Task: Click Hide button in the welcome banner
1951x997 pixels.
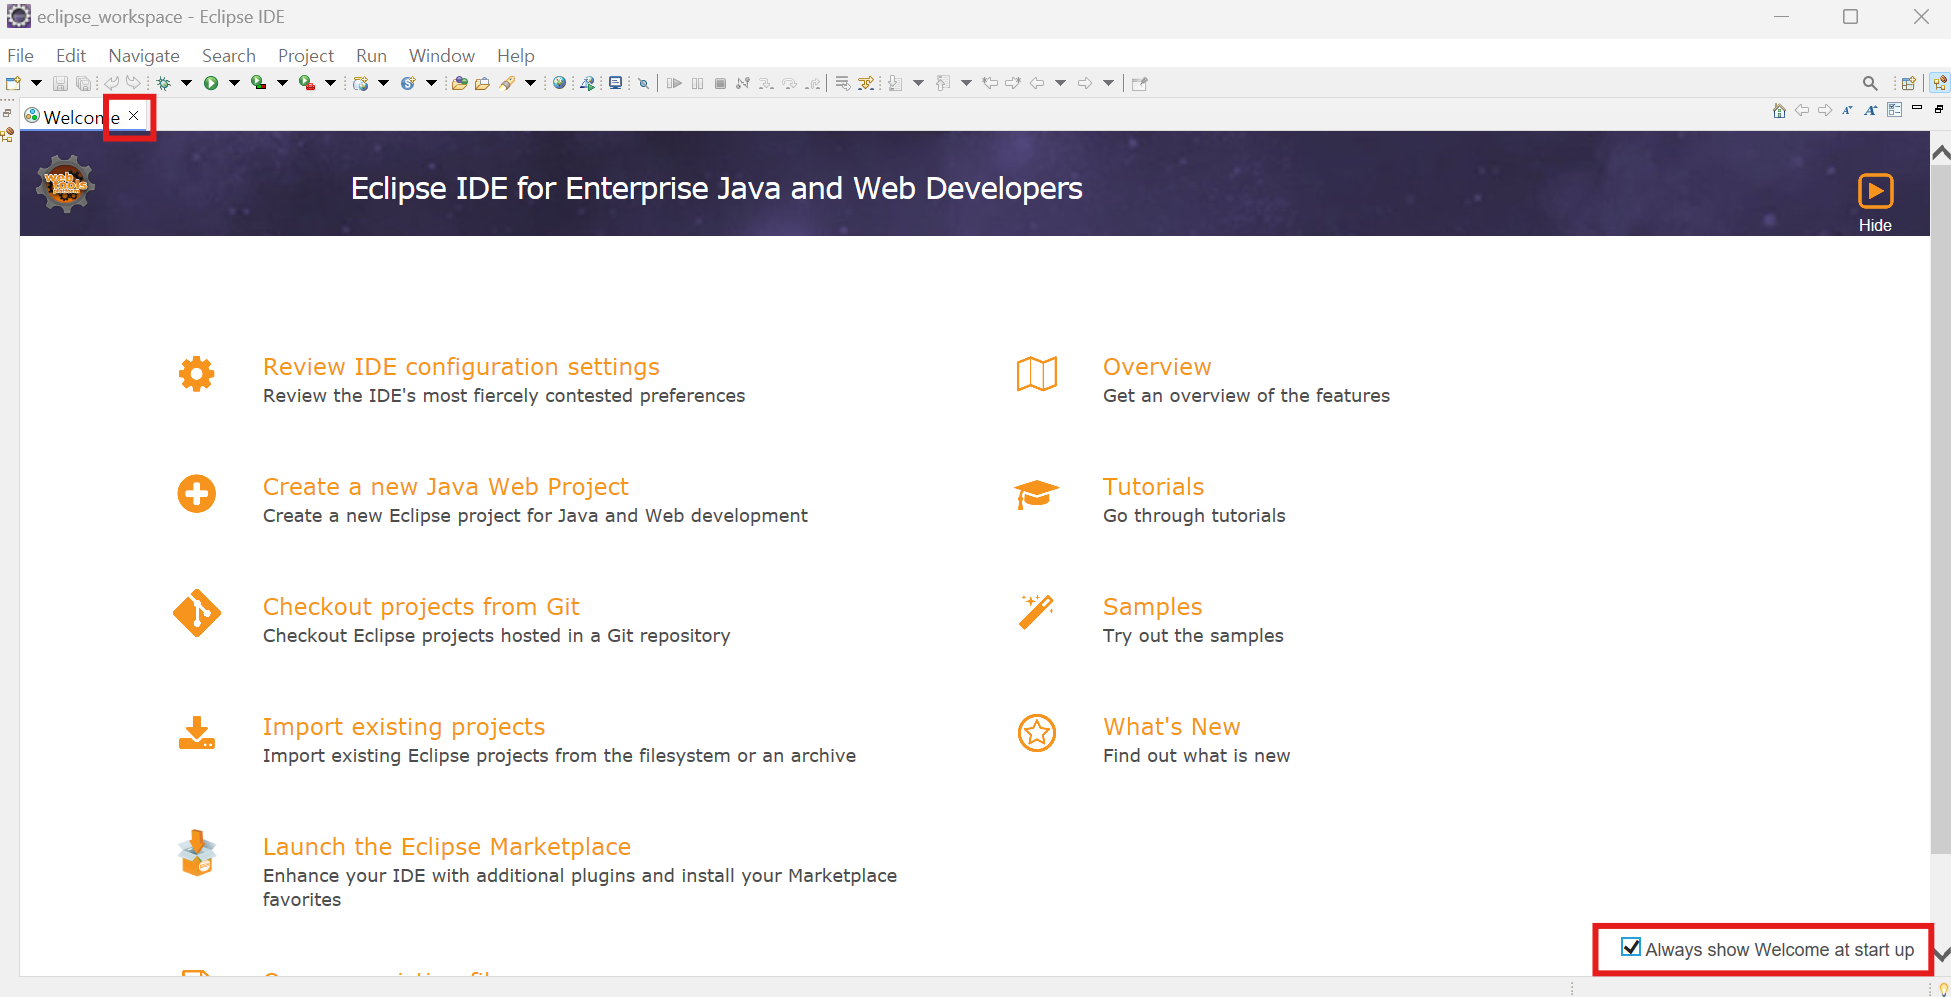Action: 1875,203
